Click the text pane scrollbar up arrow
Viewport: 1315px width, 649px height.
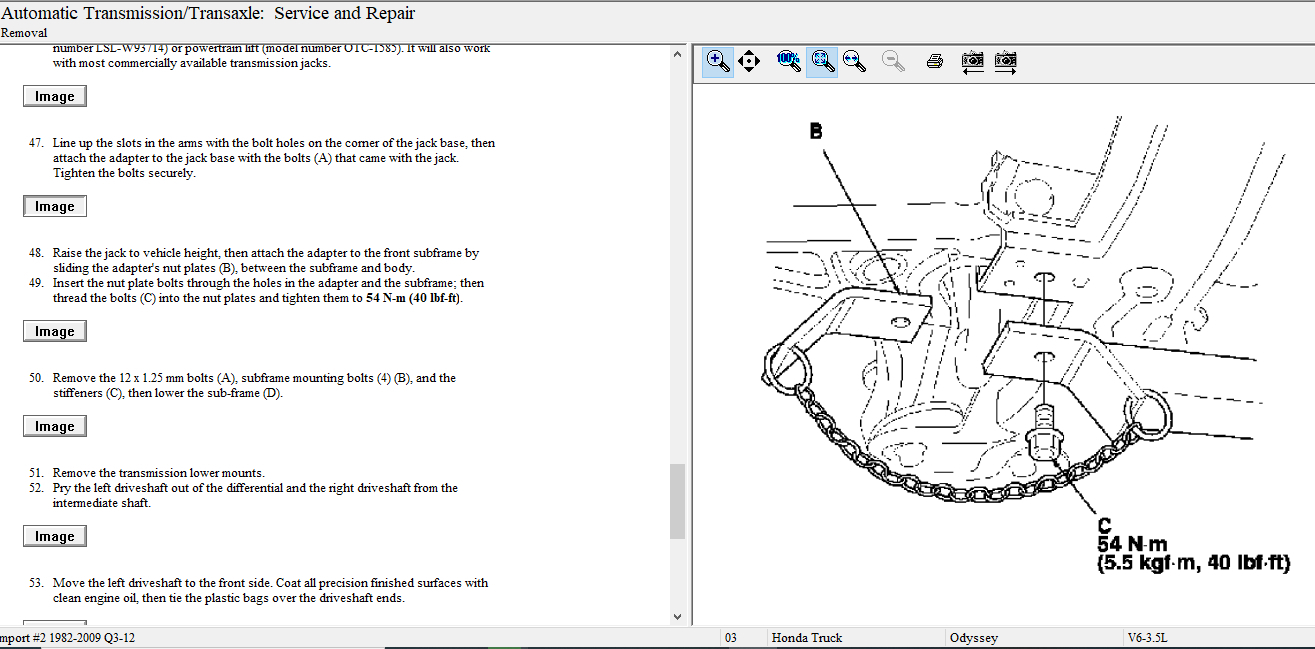(x=677, y=52)
